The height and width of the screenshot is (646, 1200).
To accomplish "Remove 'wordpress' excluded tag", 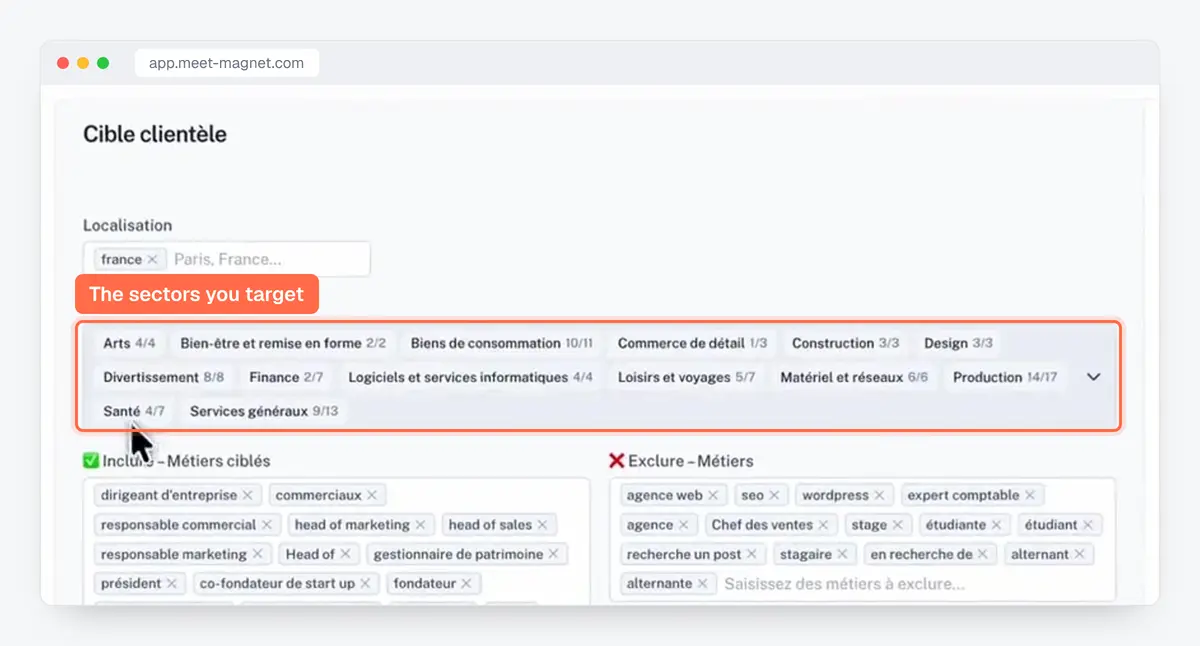I will coord(879,495).
